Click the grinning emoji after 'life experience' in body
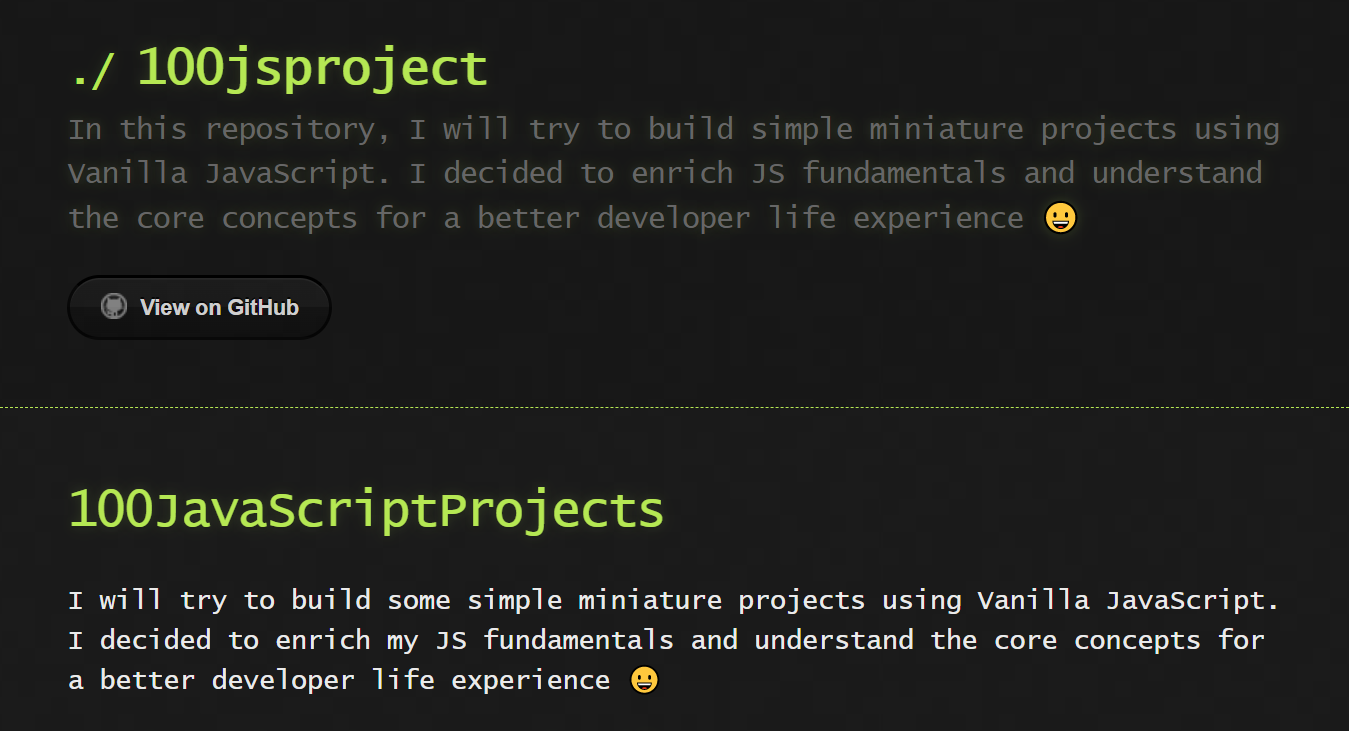This screenshot has height=731, width=1349. tap(645, 681)
